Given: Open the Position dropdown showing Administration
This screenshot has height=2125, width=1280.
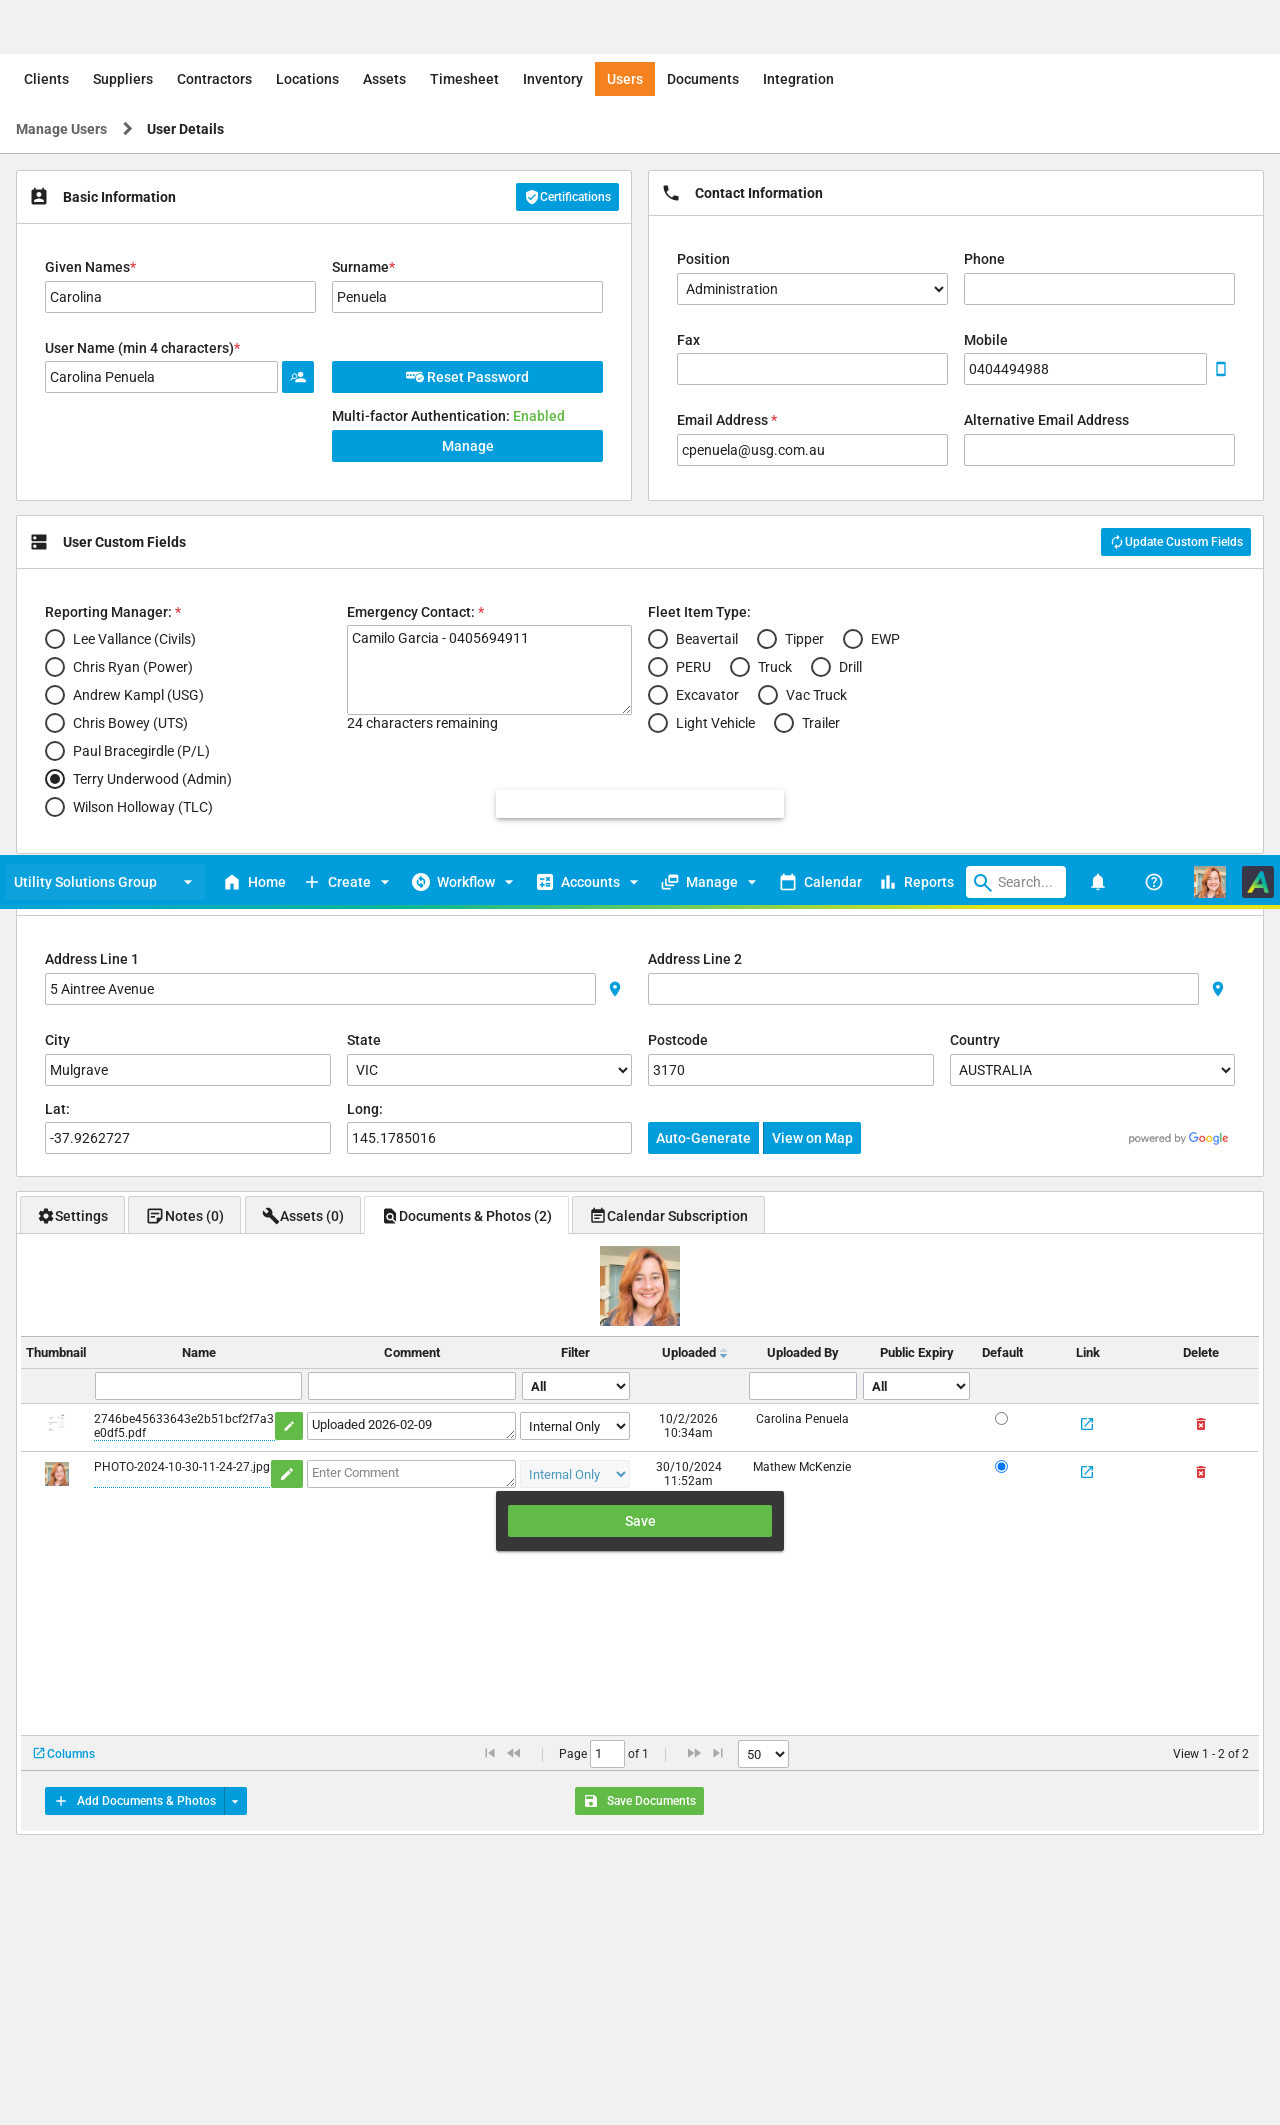Looking at the screenshot, I should [x=812, y=289].
